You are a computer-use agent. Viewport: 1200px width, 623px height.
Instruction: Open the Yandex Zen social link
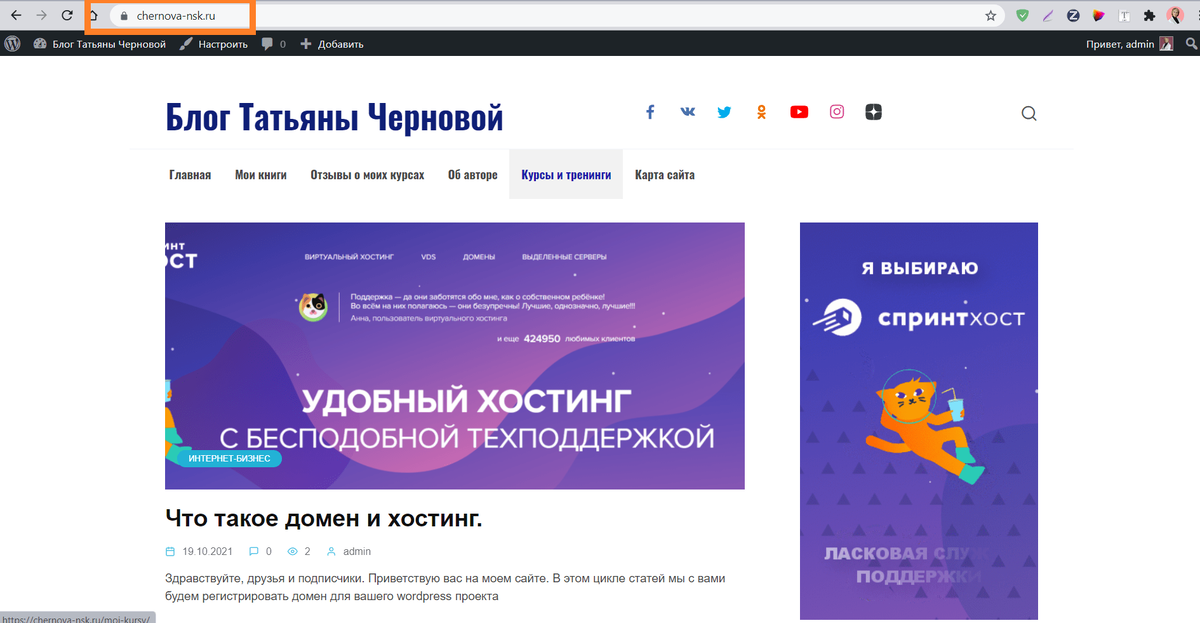[x=874, y=113]
